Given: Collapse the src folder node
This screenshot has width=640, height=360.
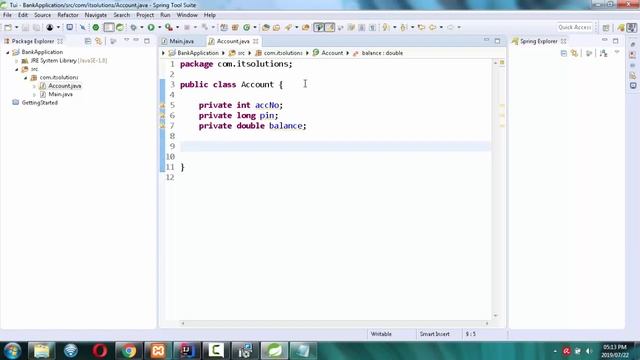Looking at the screenshot, I should pyautogui.click(x=17, y=69).
